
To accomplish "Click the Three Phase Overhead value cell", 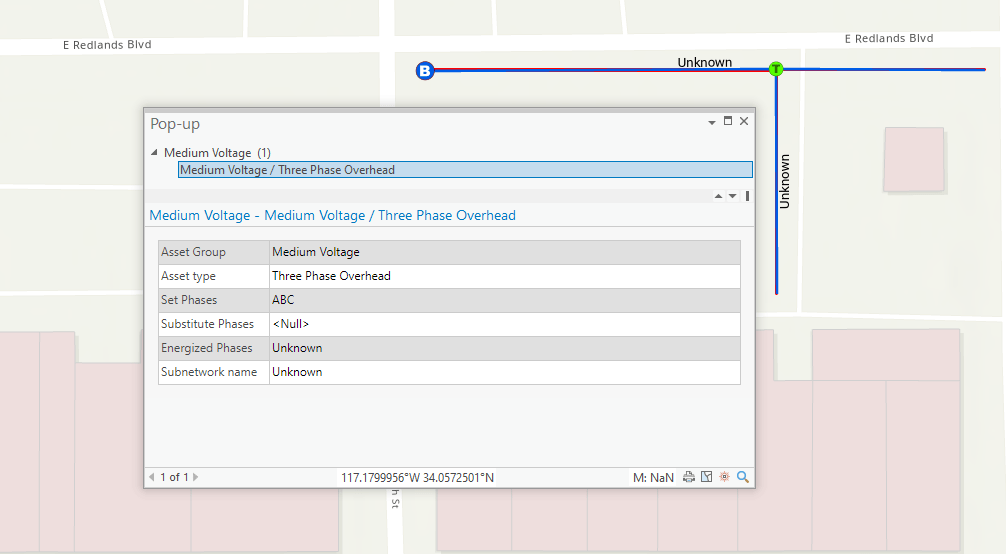I will point(504,276).
